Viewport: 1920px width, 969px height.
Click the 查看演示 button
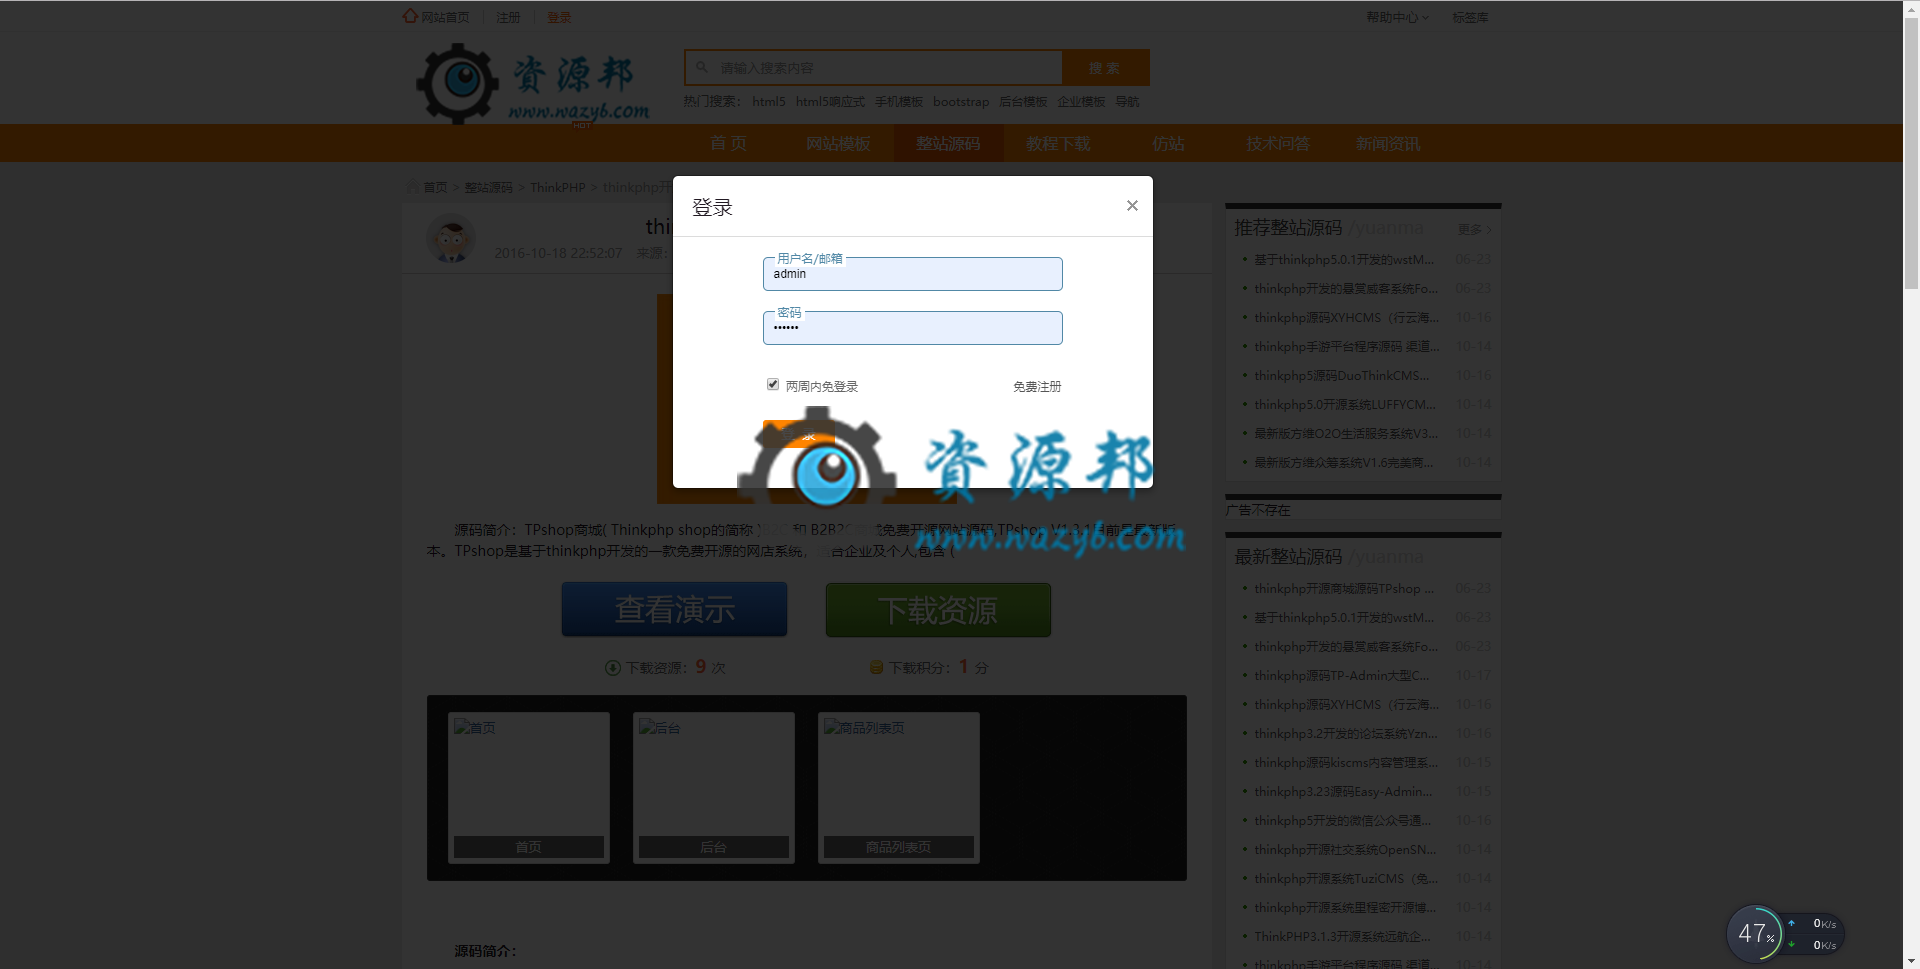[674, 609]
